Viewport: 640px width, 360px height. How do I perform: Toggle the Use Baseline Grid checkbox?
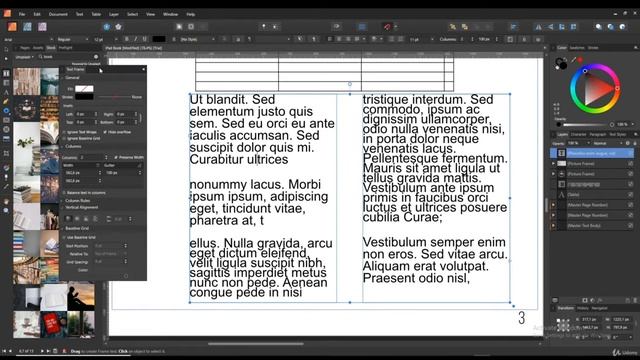click(x=64, y=238)
